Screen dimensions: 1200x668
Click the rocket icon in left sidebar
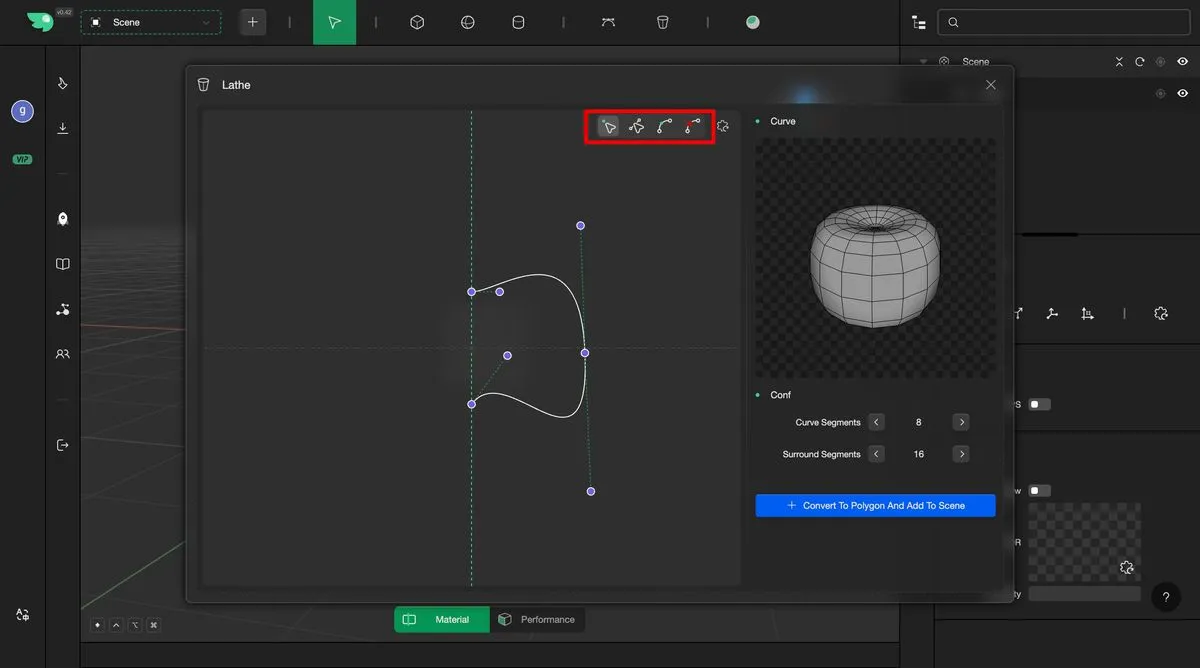63,219
